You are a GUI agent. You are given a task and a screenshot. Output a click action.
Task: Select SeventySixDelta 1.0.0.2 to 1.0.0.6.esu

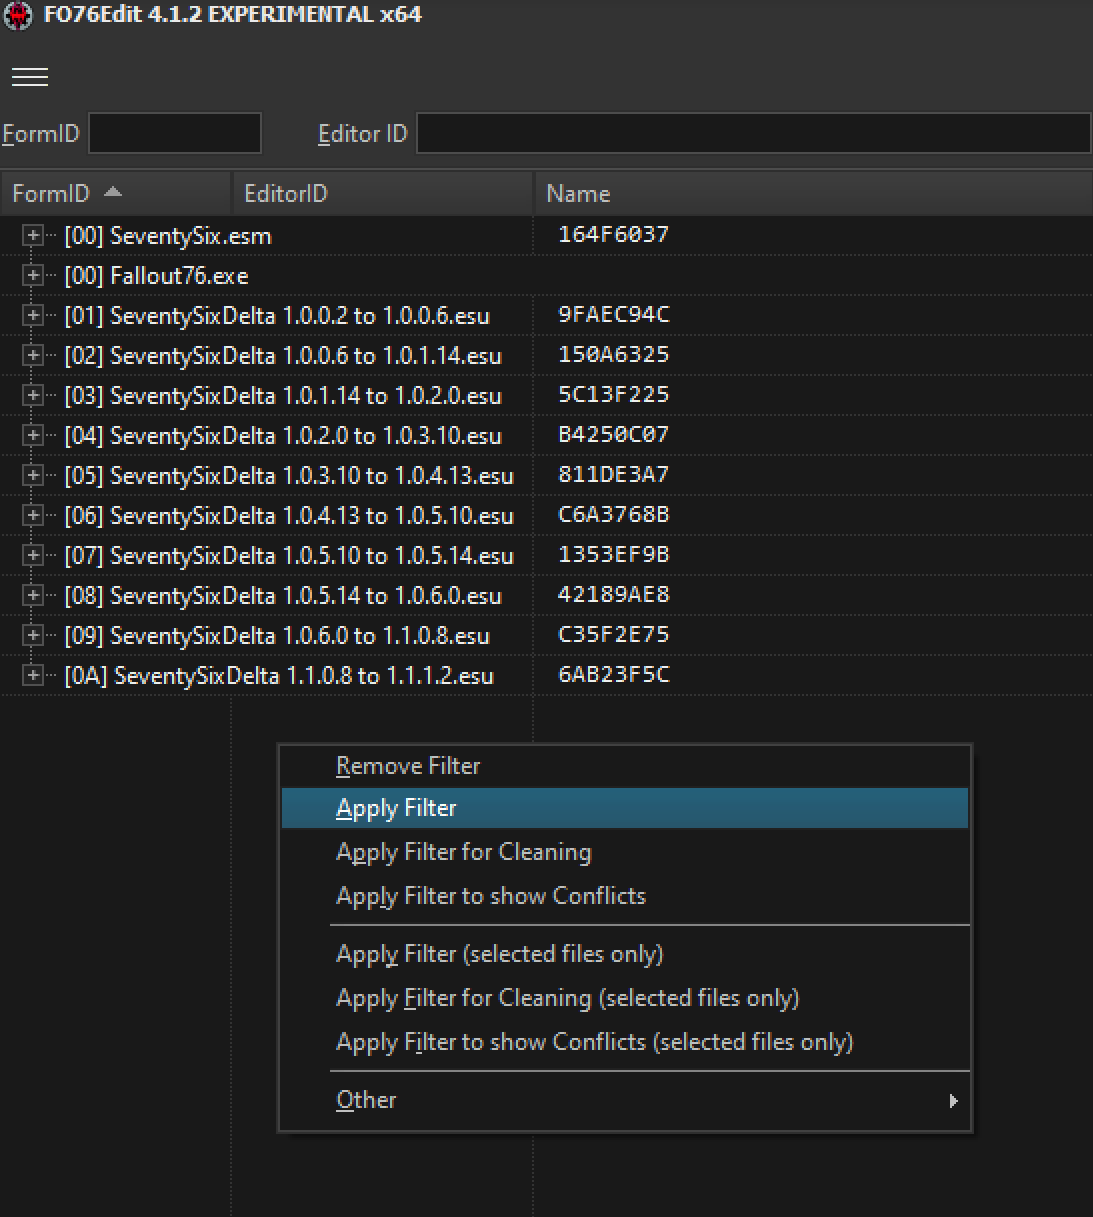pyautogui.click(x=277, y=315)
